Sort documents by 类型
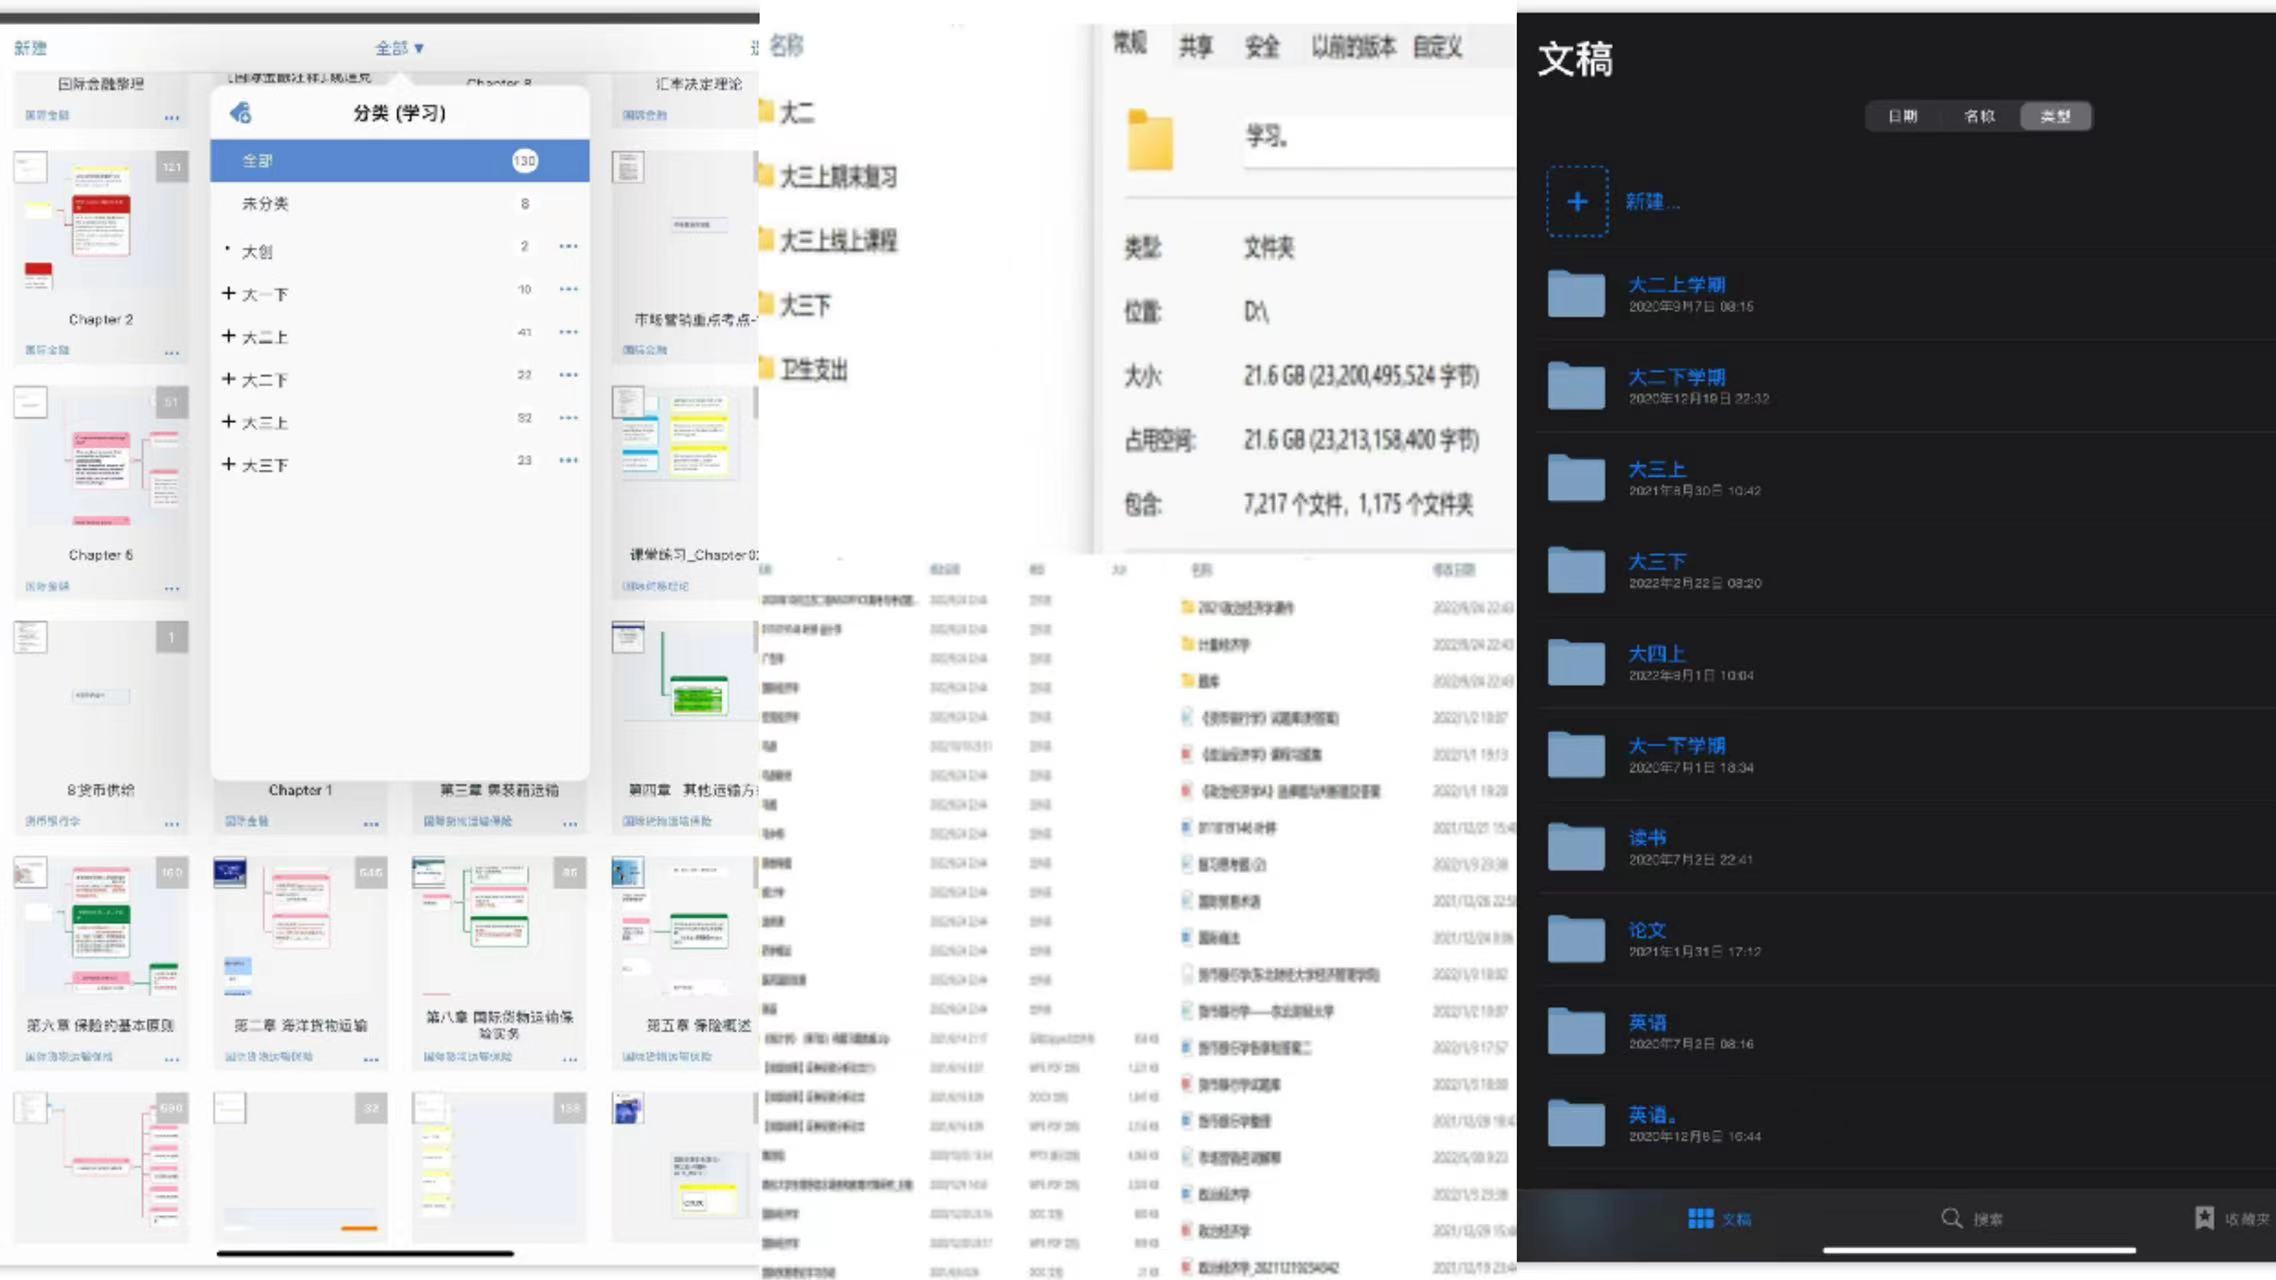The image size is (2276, 1280). tap(2056, 116)
